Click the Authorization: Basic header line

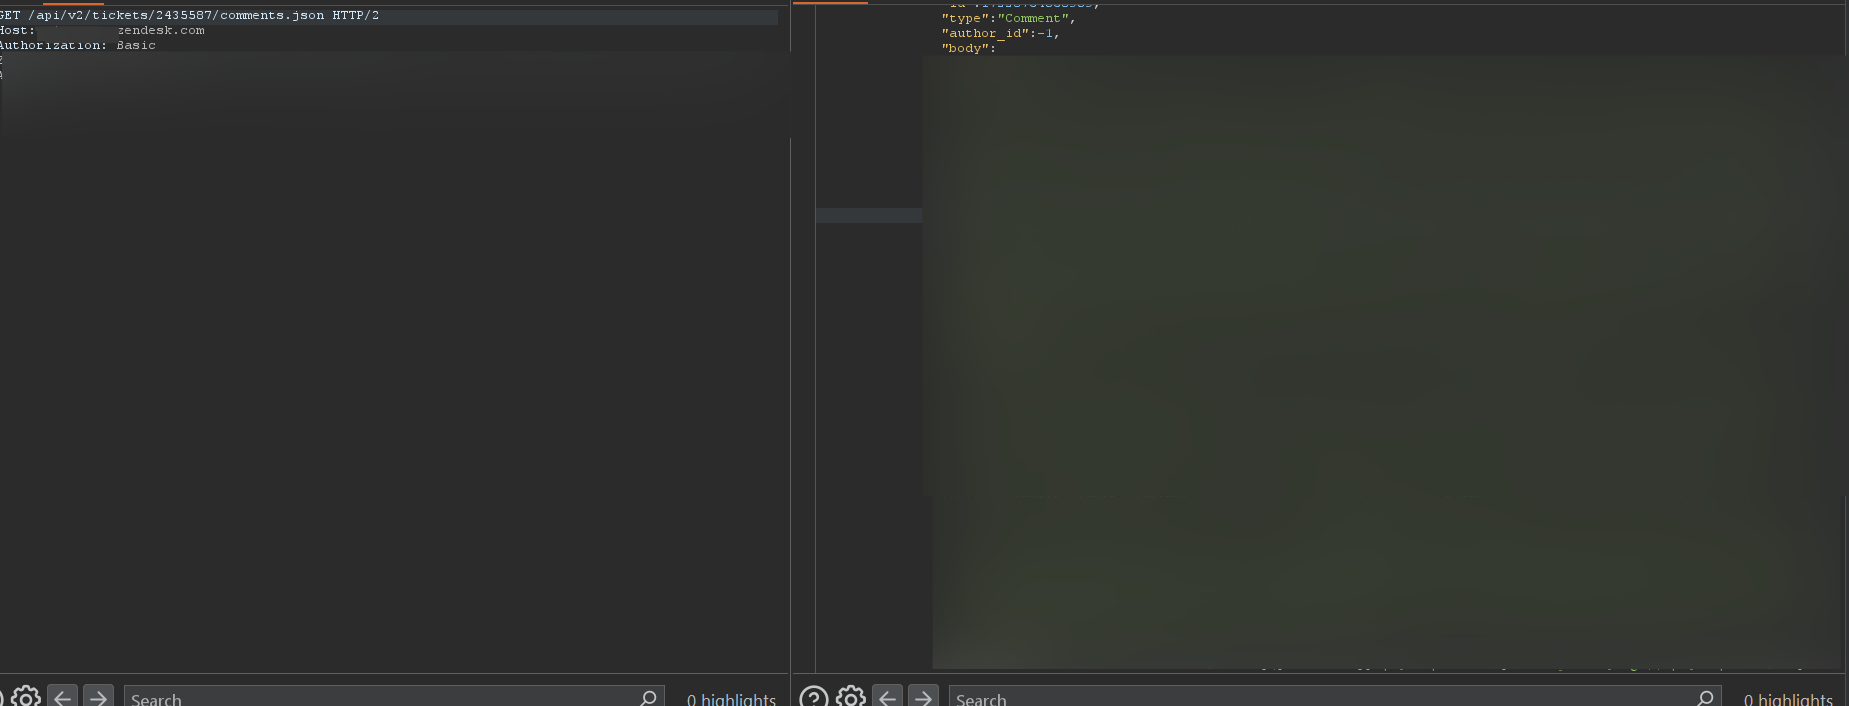click(78, 46)
